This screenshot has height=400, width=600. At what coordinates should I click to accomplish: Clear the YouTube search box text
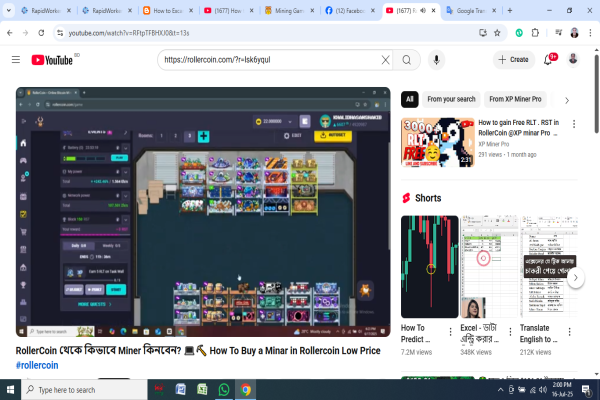[x=385, y=60]
